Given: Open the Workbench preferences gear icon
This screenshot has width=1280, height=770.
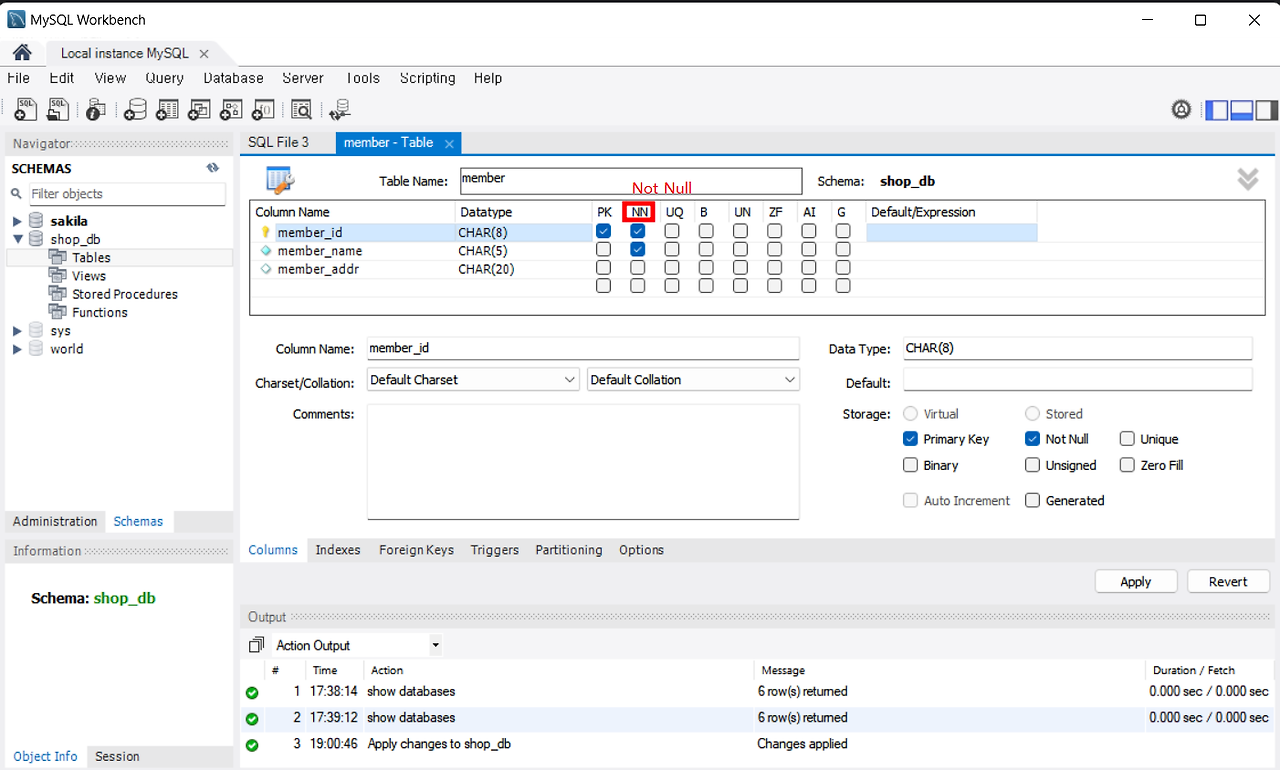Looking at the screenshot, I should coord(1182,110).
